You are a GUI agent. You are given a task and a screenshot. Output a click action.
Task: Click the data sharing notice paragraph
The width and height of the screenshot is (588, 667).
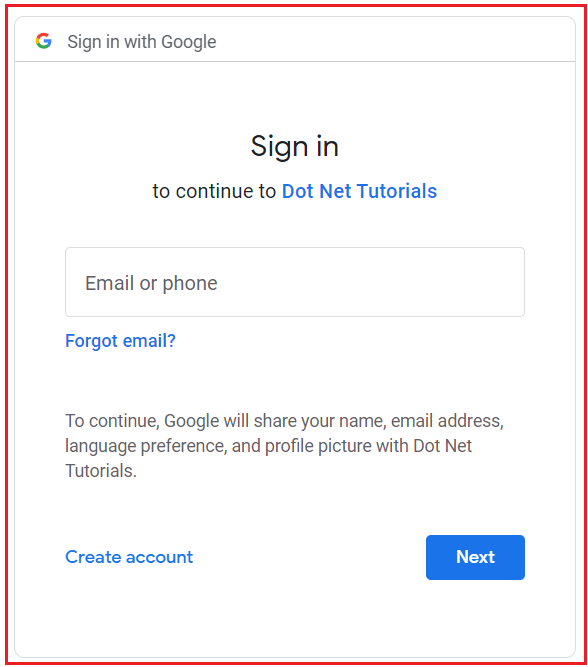(284, 446)
